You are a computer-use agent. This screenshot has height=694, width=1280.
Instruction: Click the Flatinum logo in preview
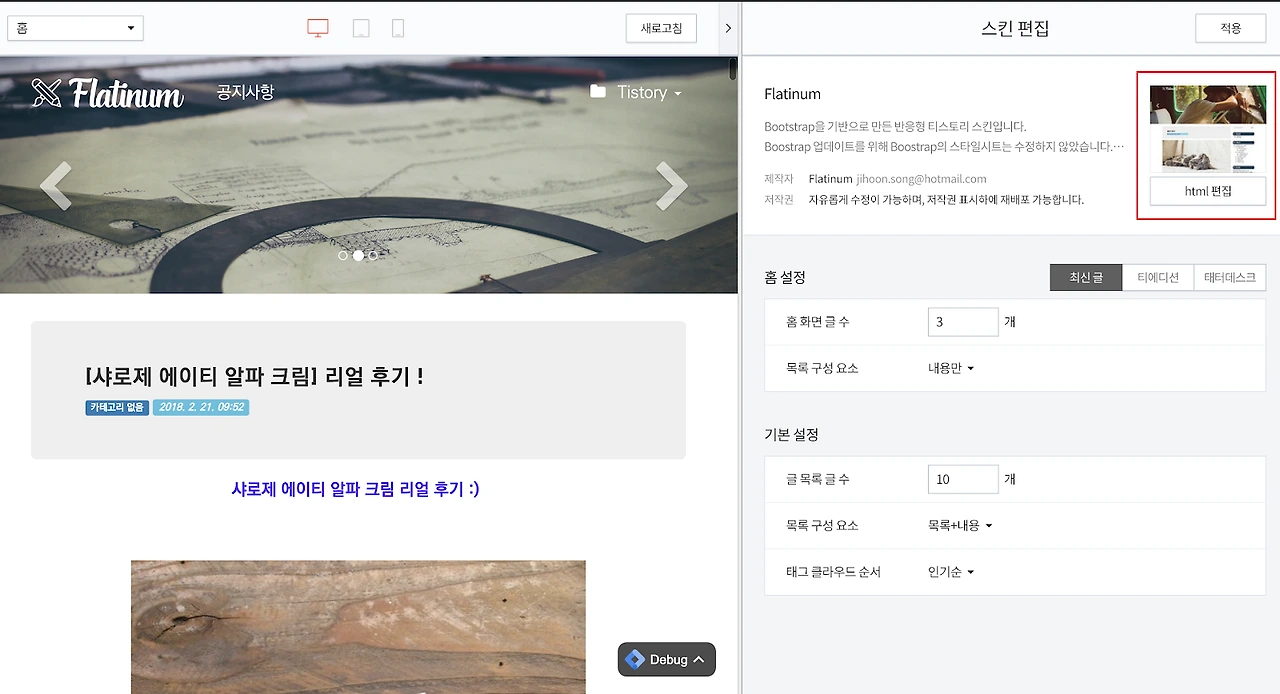click(x=107, y=93)
